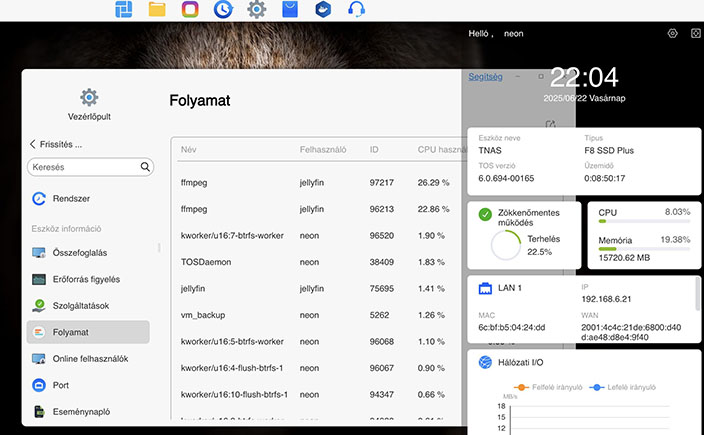Sort by the Név column header

(189, 149)
